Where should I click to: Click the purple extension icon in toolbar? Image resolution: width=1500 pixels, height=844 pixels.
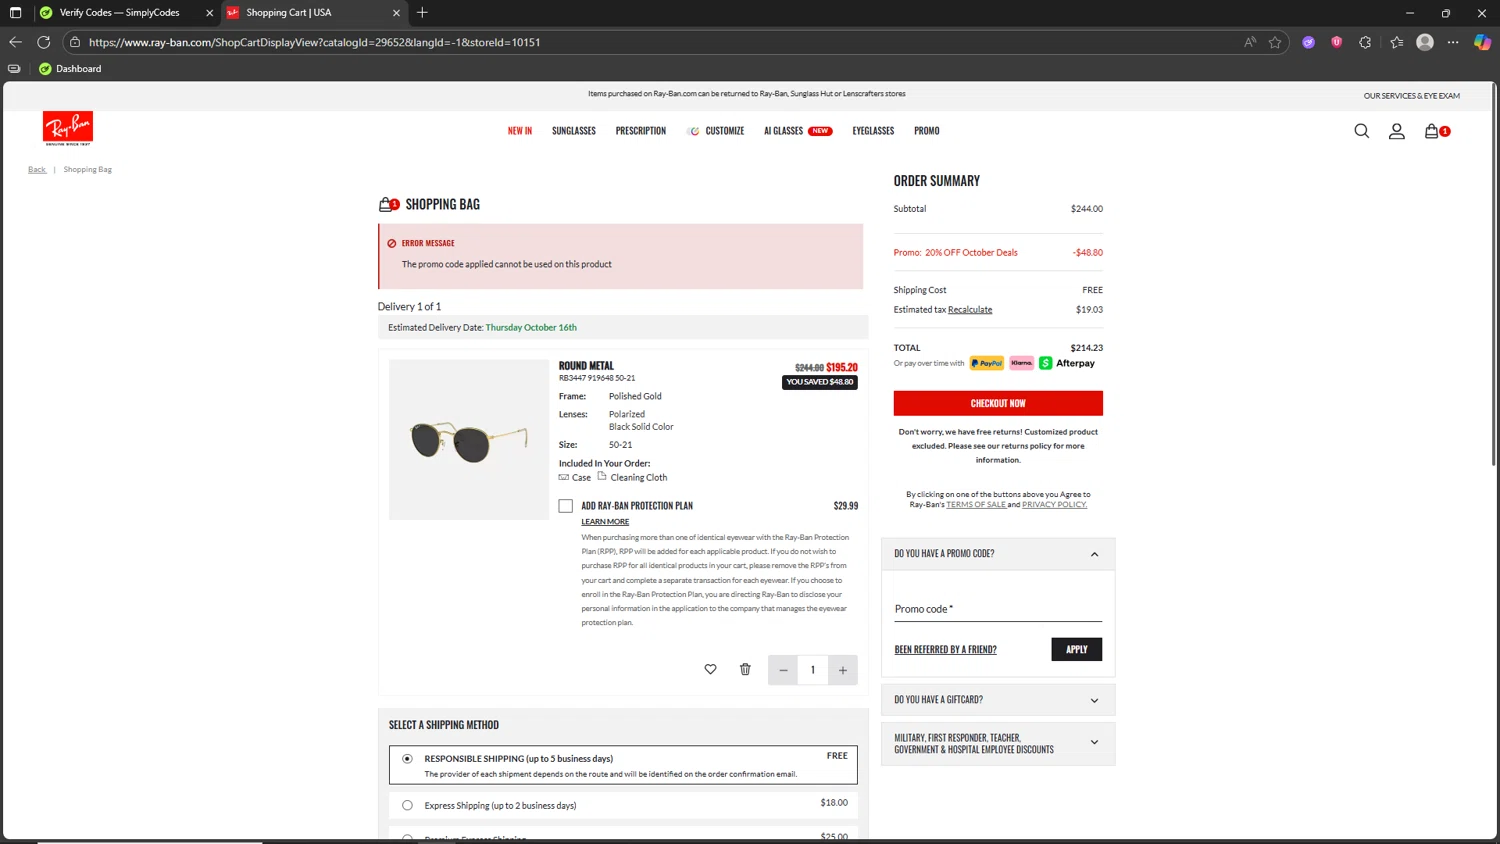pos(1308,42)
